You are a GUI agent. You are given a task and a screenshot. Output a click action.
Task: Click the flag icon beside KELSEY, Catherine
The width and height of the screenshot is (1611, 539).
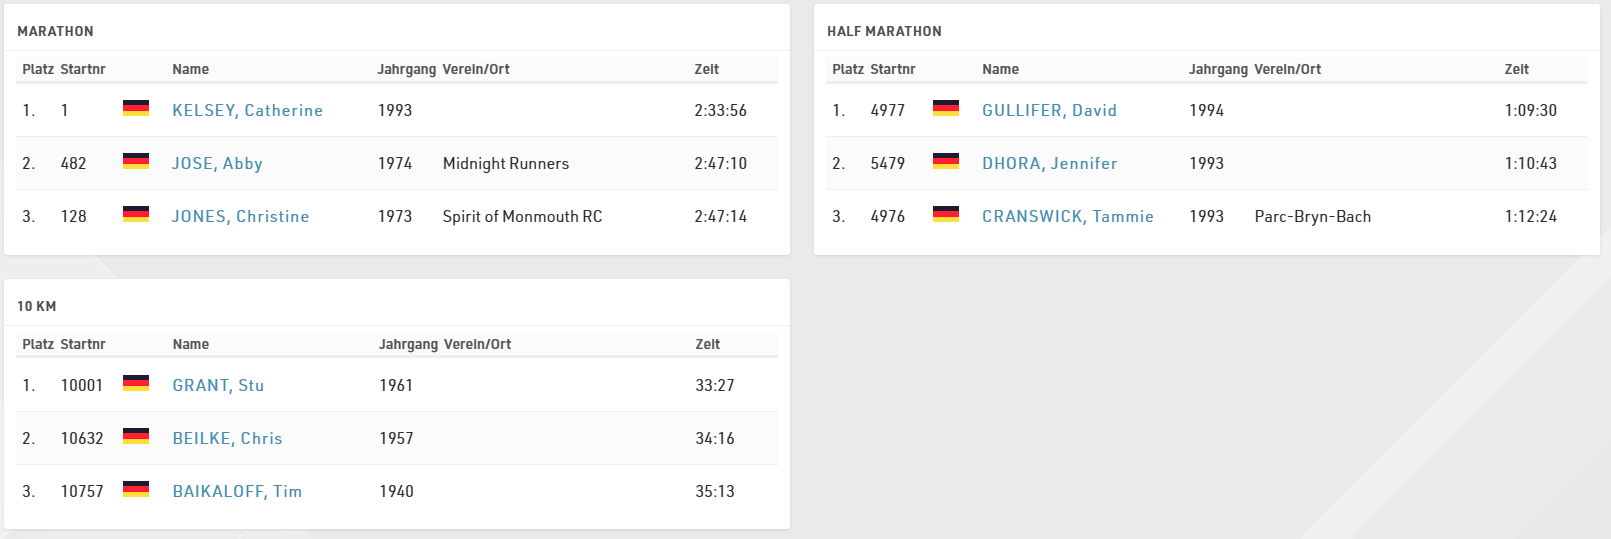pos(136,108)
